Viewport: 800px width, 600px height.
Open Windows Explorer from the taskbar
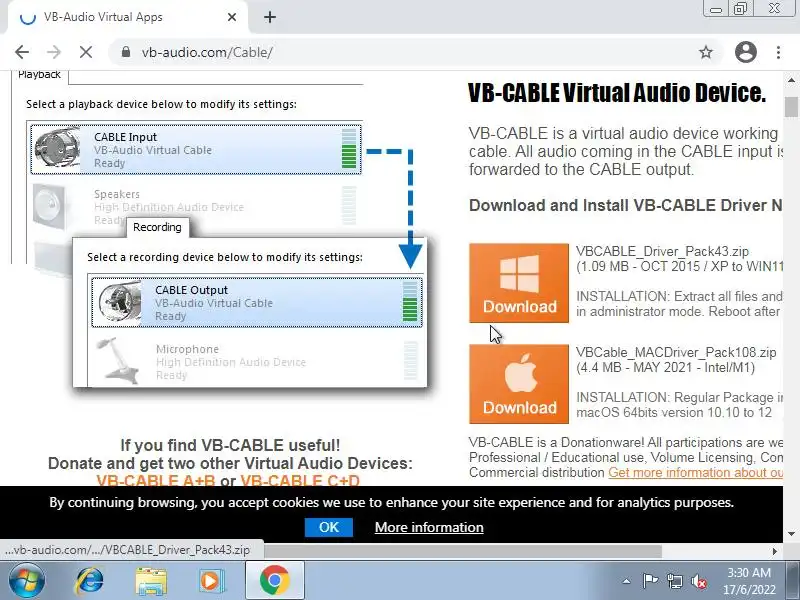click(x=151, y=581)
